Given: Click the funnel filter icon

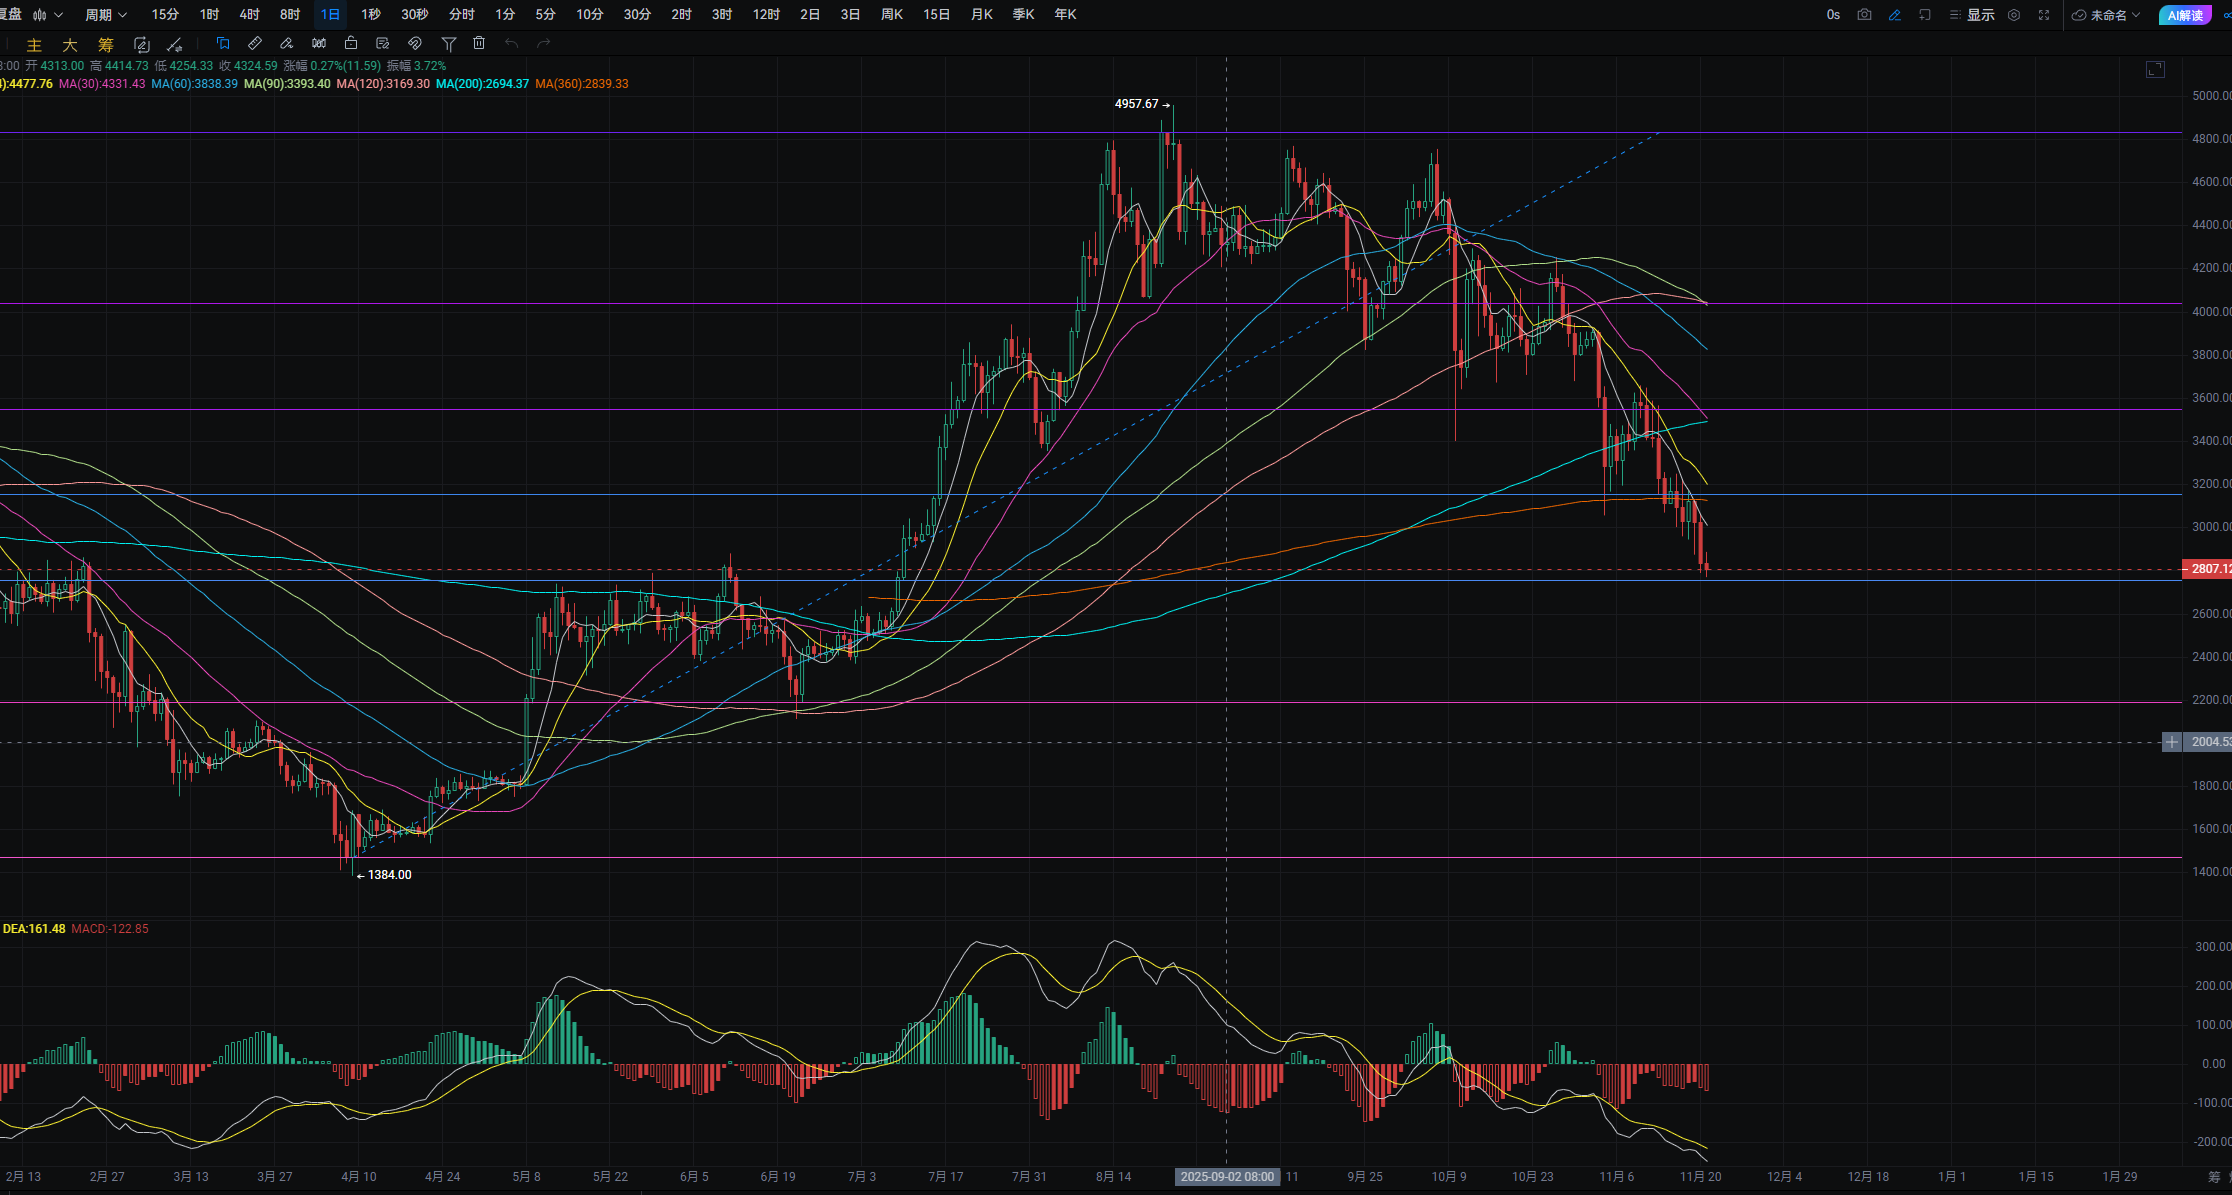Looking at the screenshot, I should tap(449, 43).
